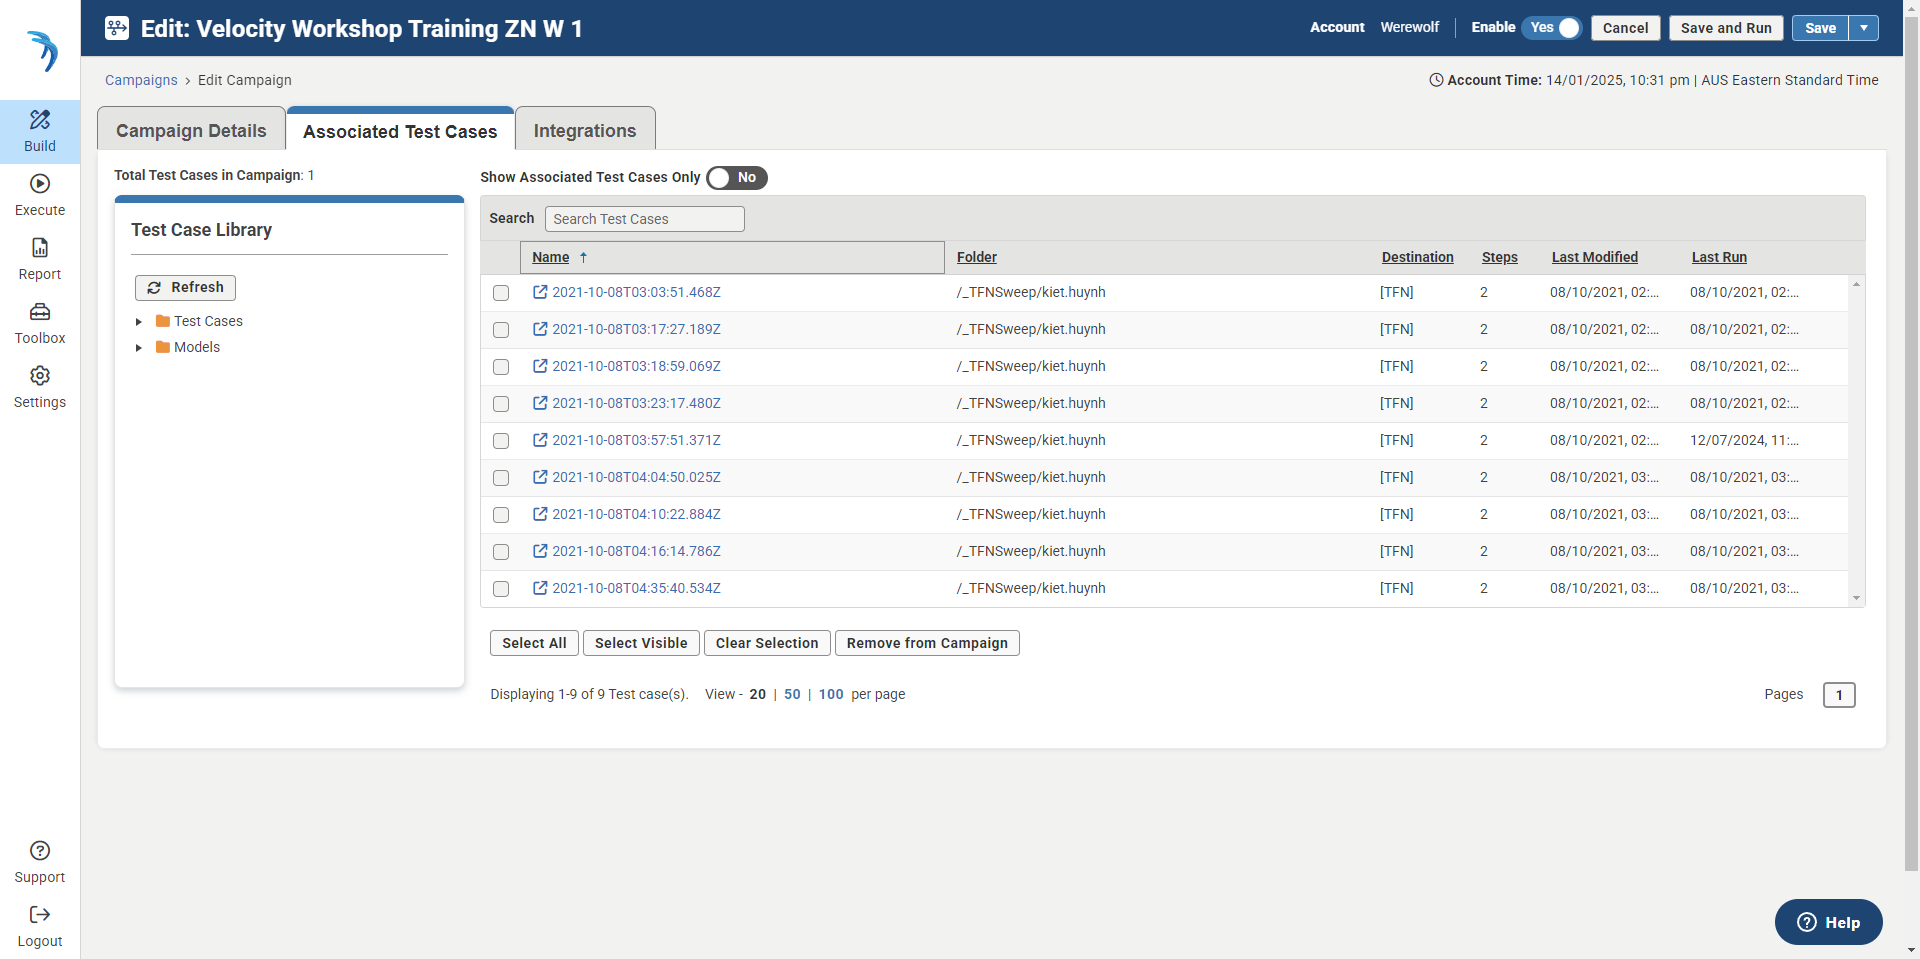Switch to the Campaign Details tab
This screenshot has width=1920, height=959.
(191, 130)
